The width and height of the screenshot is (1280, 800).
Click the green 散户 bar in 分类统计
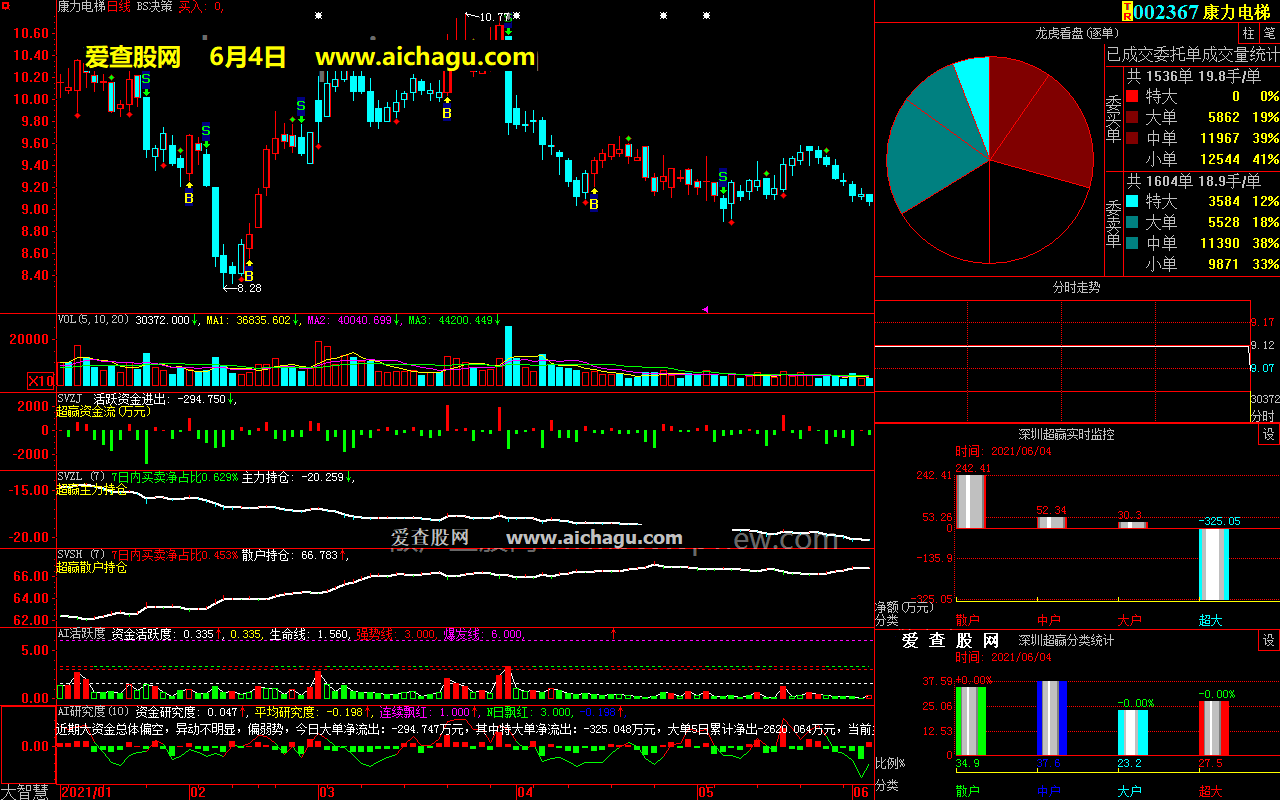[x=970, y=720]
